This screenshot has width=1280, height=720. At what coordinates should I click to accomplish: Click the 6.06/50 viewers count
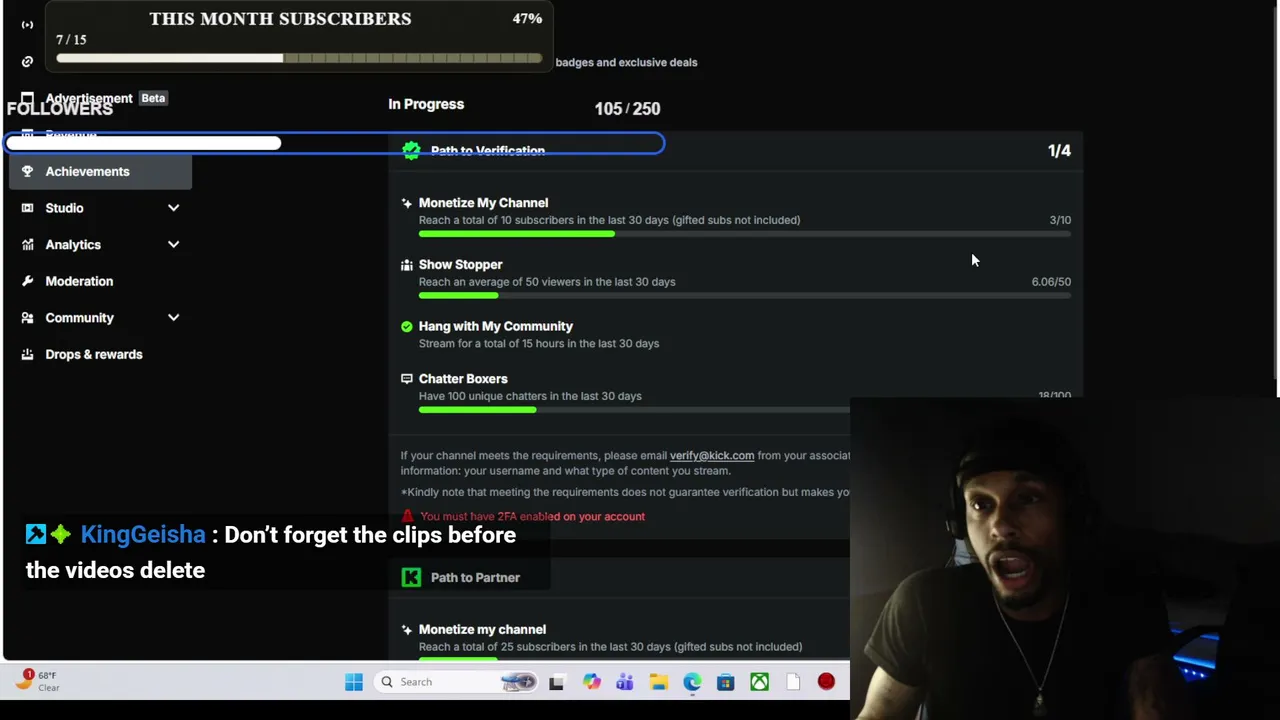1051,282
